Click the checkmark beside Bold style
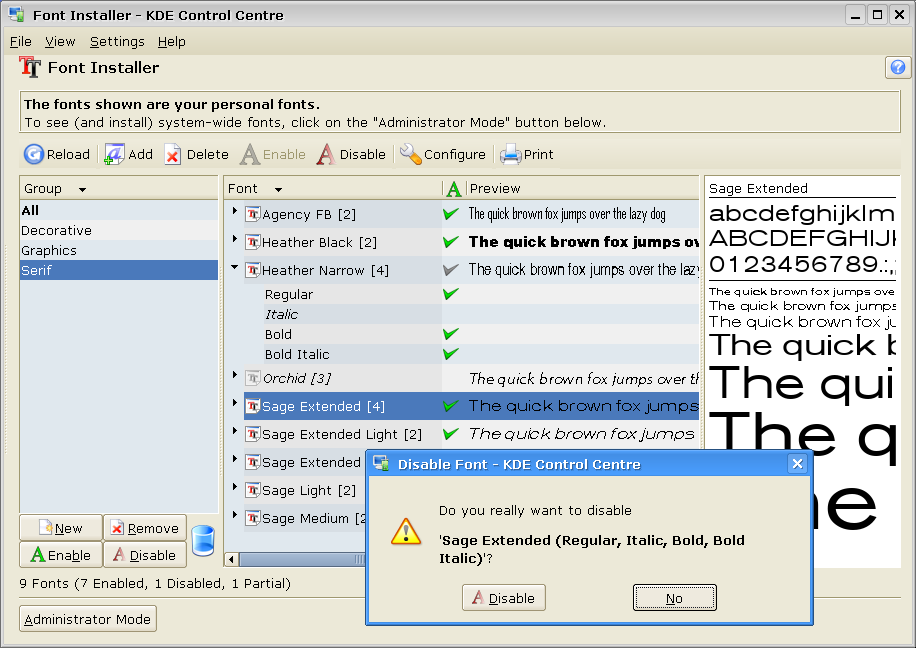 pos(450,334)
